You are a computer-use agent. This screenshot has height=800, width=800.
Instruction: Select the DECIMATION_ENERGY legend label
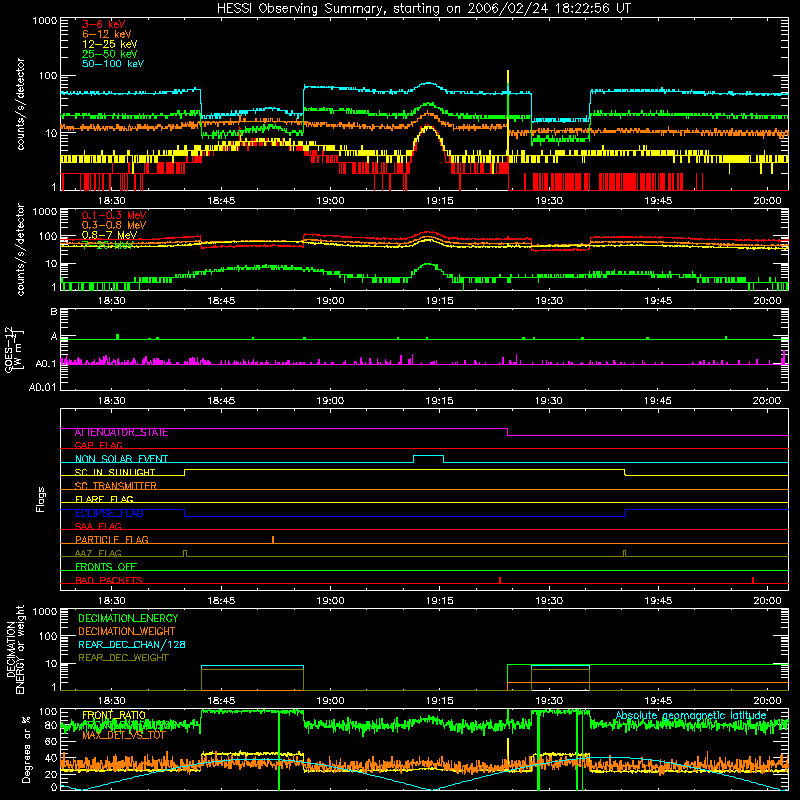coord(128,618)
